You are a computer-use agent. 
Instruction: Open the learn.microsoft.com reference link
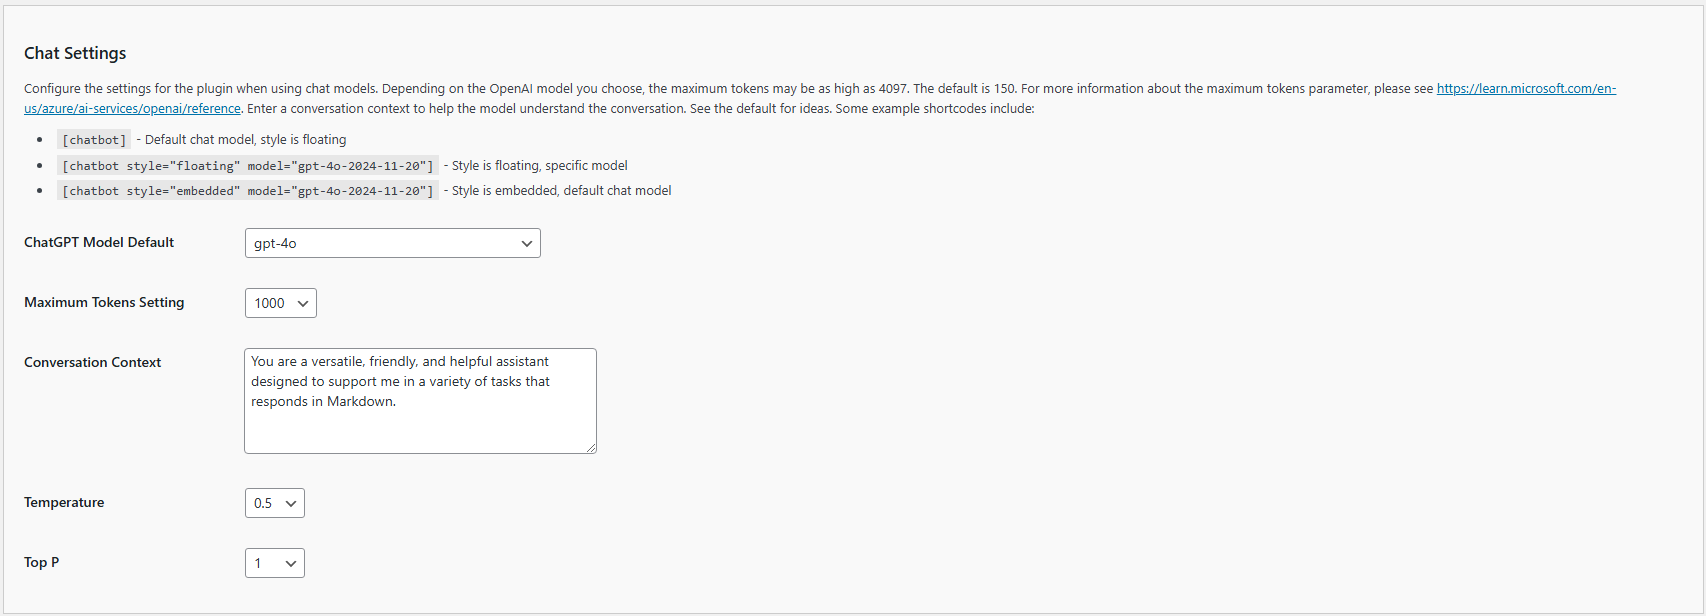(x=1526, y=88)
